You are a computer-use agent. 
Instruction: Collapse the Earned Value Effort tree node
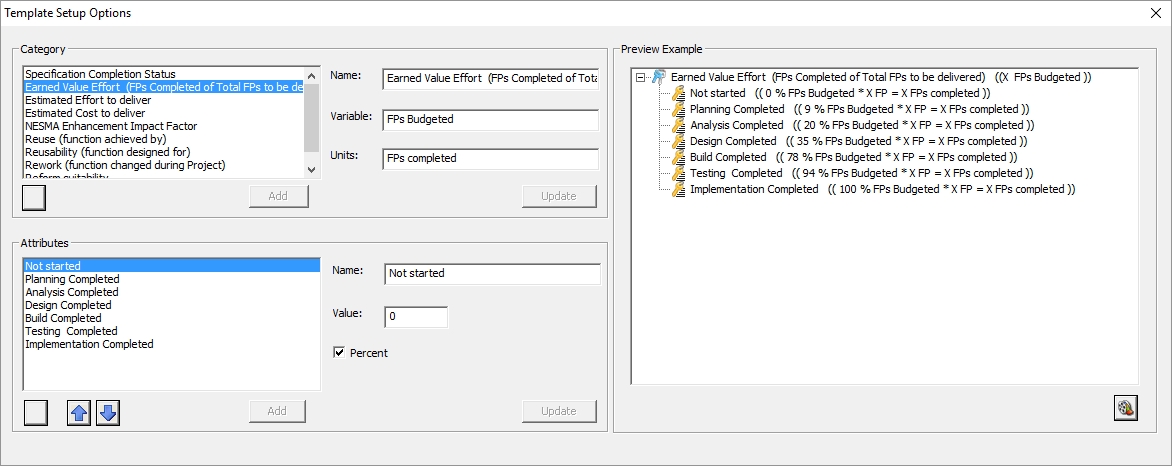(641, 77)
